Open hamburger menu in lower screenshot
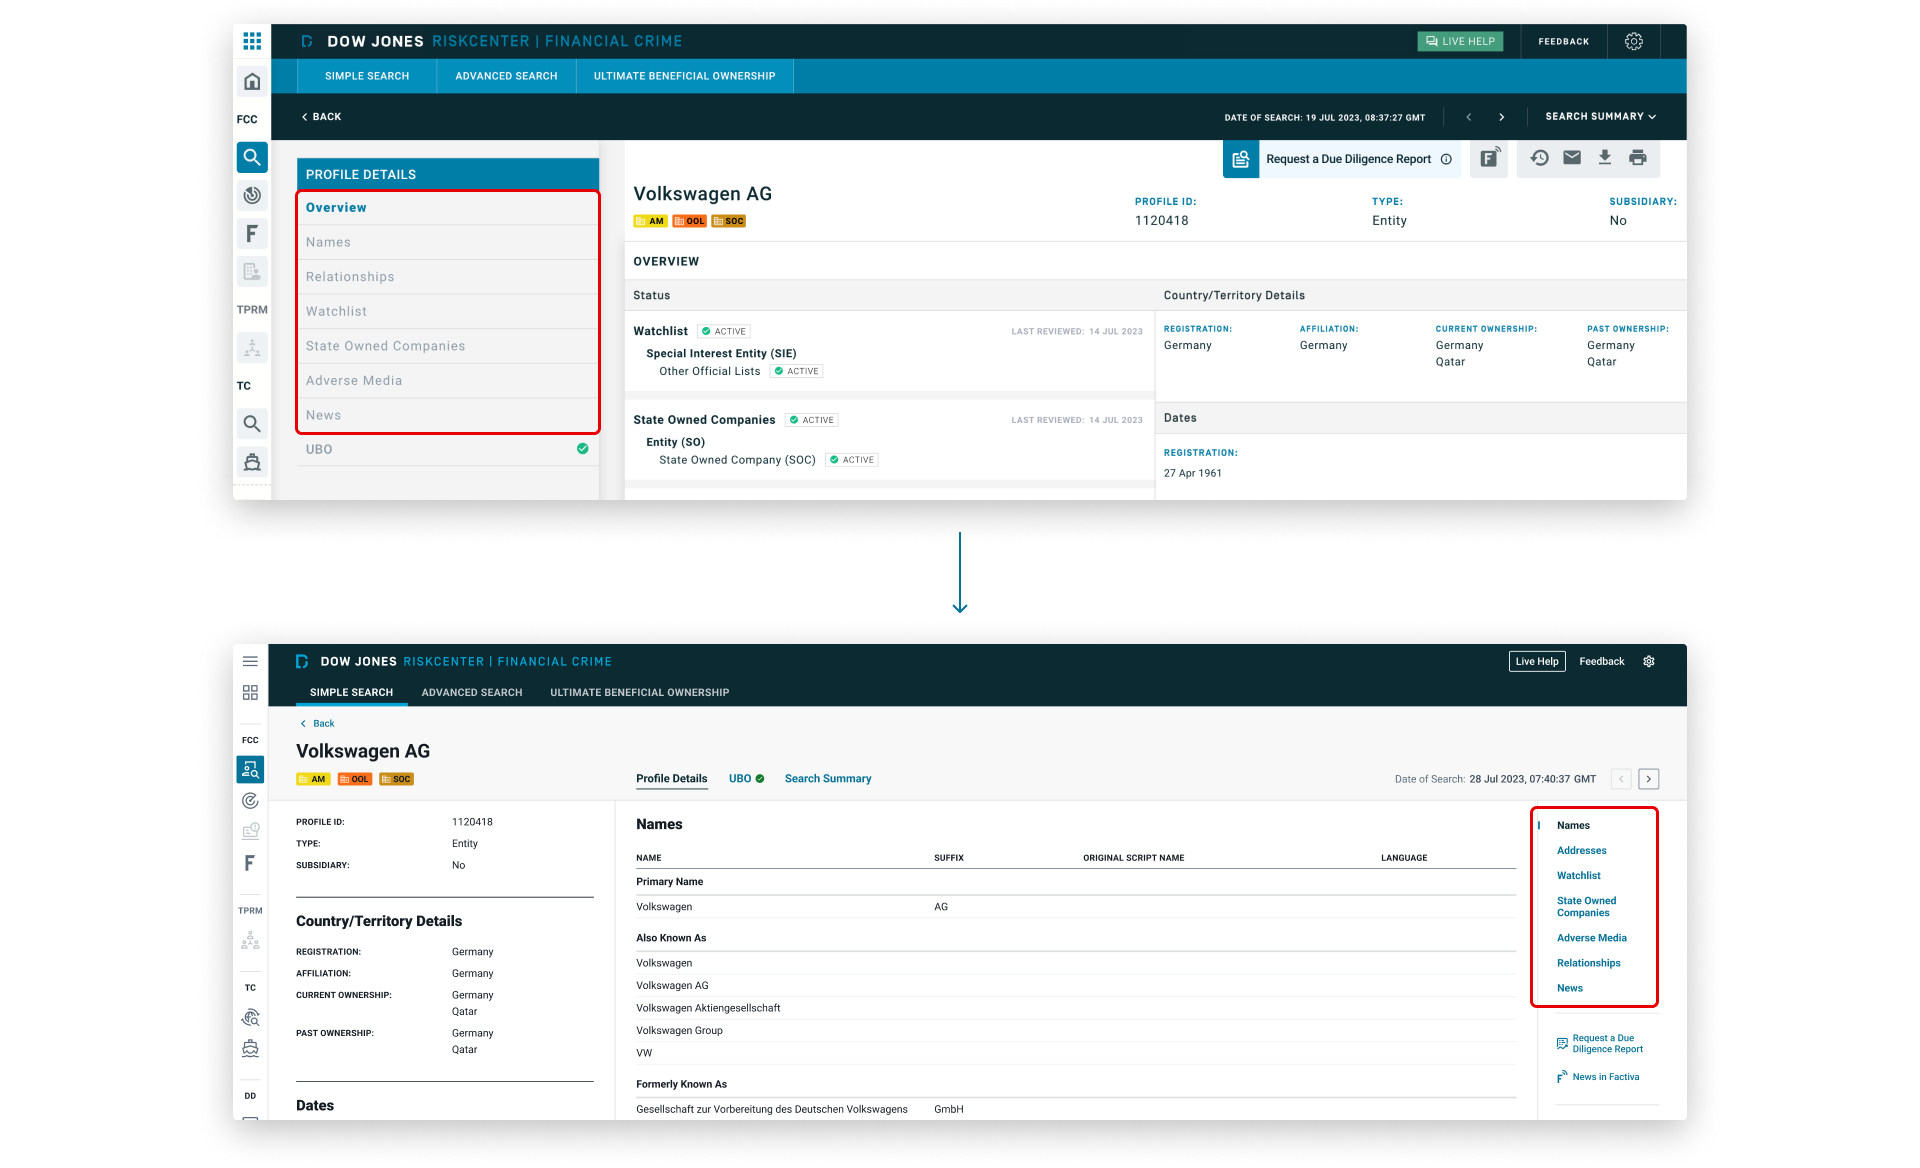Screen dimensions: 1920x1168 (250, 661)
